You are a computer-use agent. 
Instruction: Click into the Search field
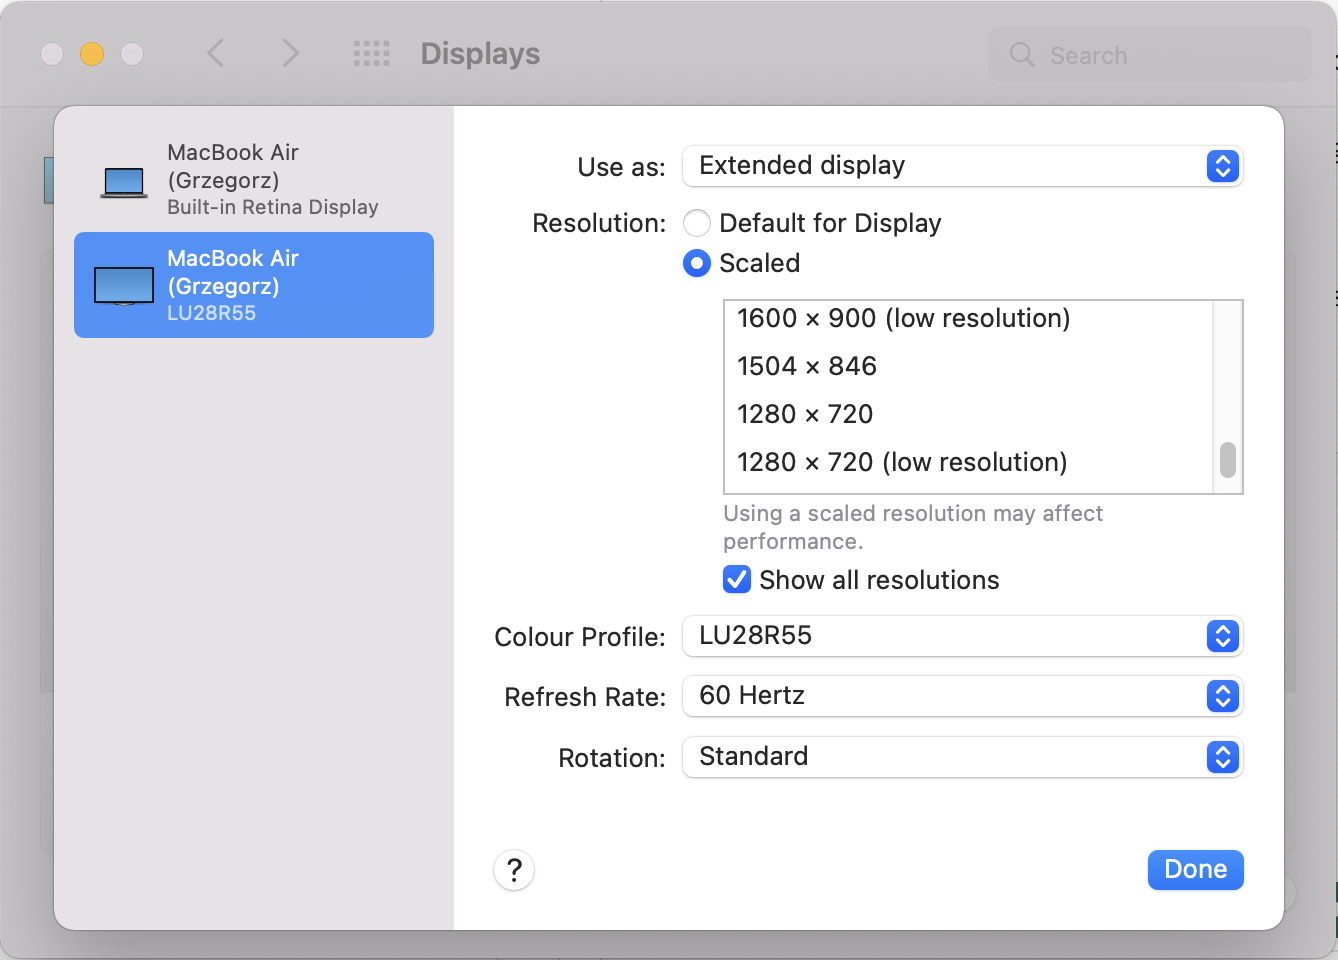pos(1150,54)
